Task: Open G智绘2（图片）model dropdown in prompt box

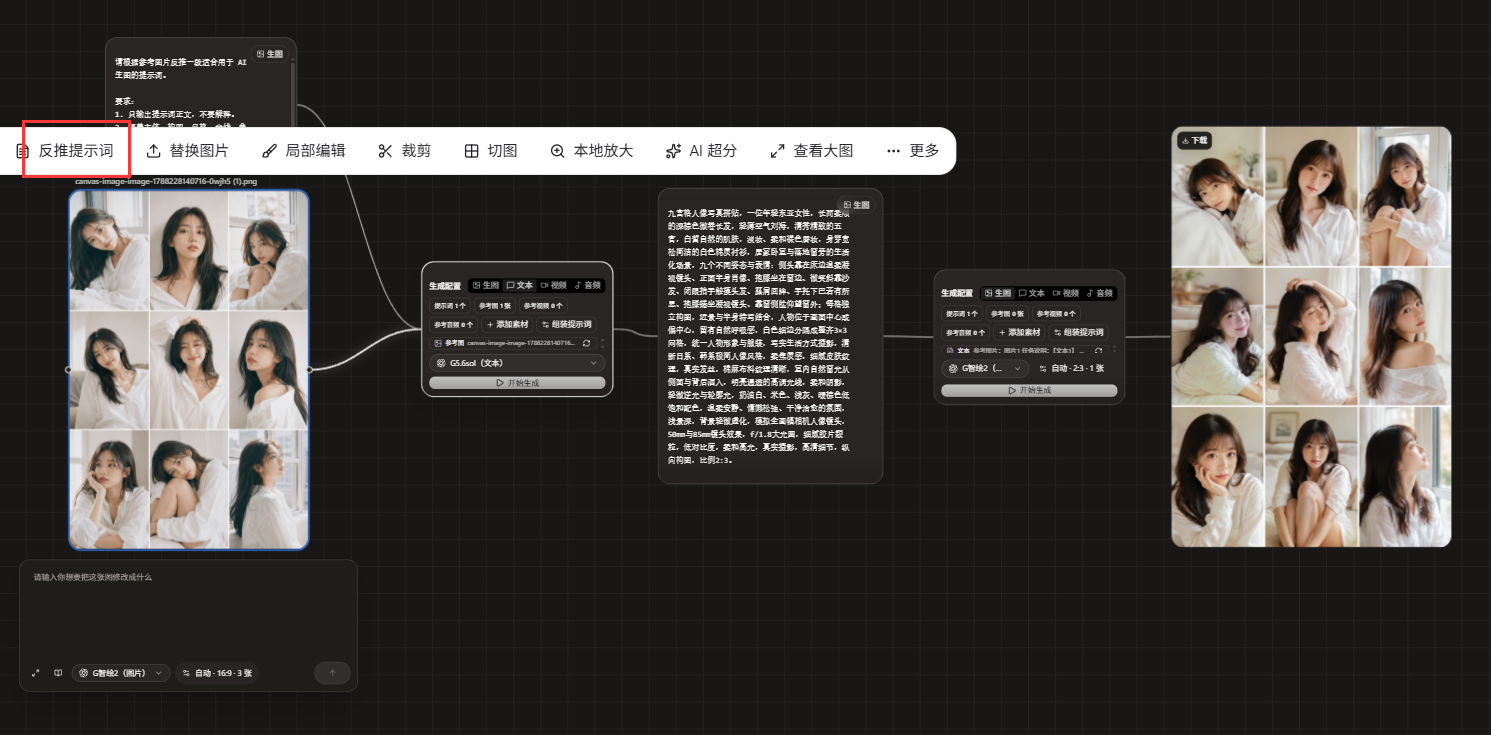Action: click(x=120, y=673)
